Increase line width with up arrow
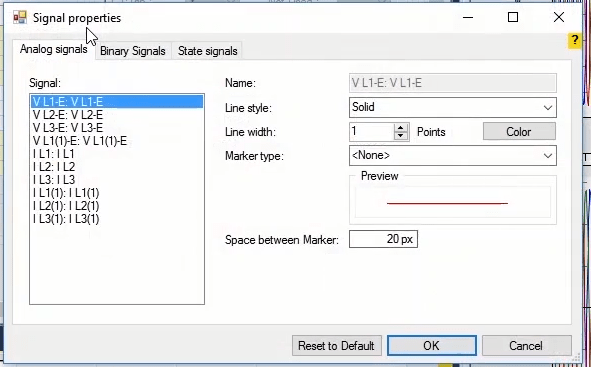This screenshot has height=367, width=591. [401, 128]
